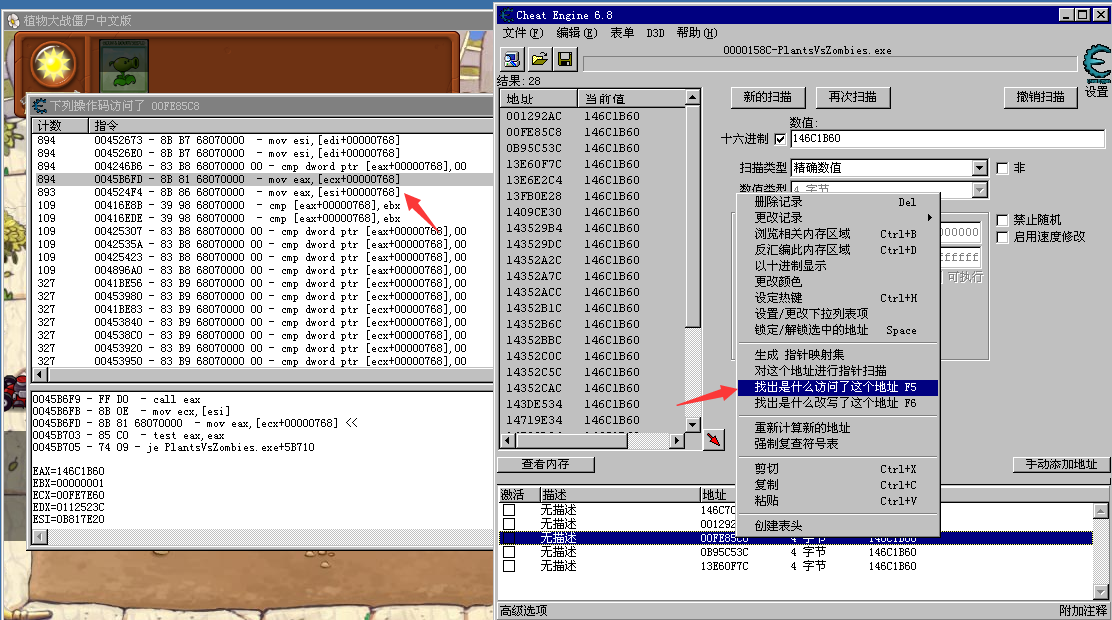Select the highlighted 00FE85C8 address table row

(x=796, y=538)
